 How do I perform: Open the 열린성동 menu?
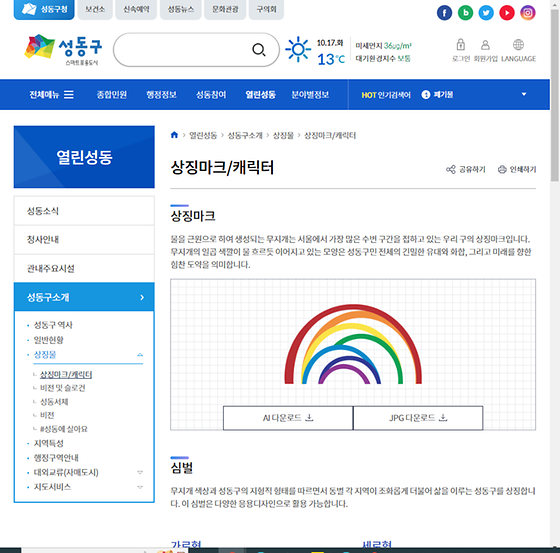pos(260,95)
